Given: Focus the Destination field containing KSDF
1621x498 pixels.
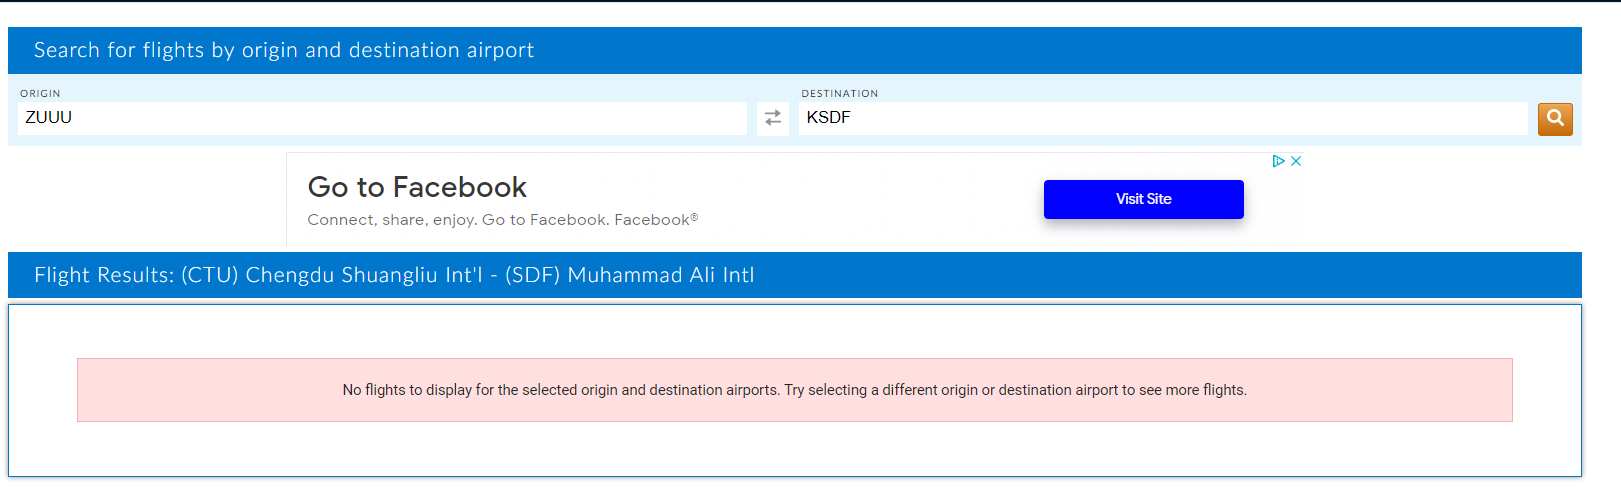Looking at the screenshot, I should 1162,118.
